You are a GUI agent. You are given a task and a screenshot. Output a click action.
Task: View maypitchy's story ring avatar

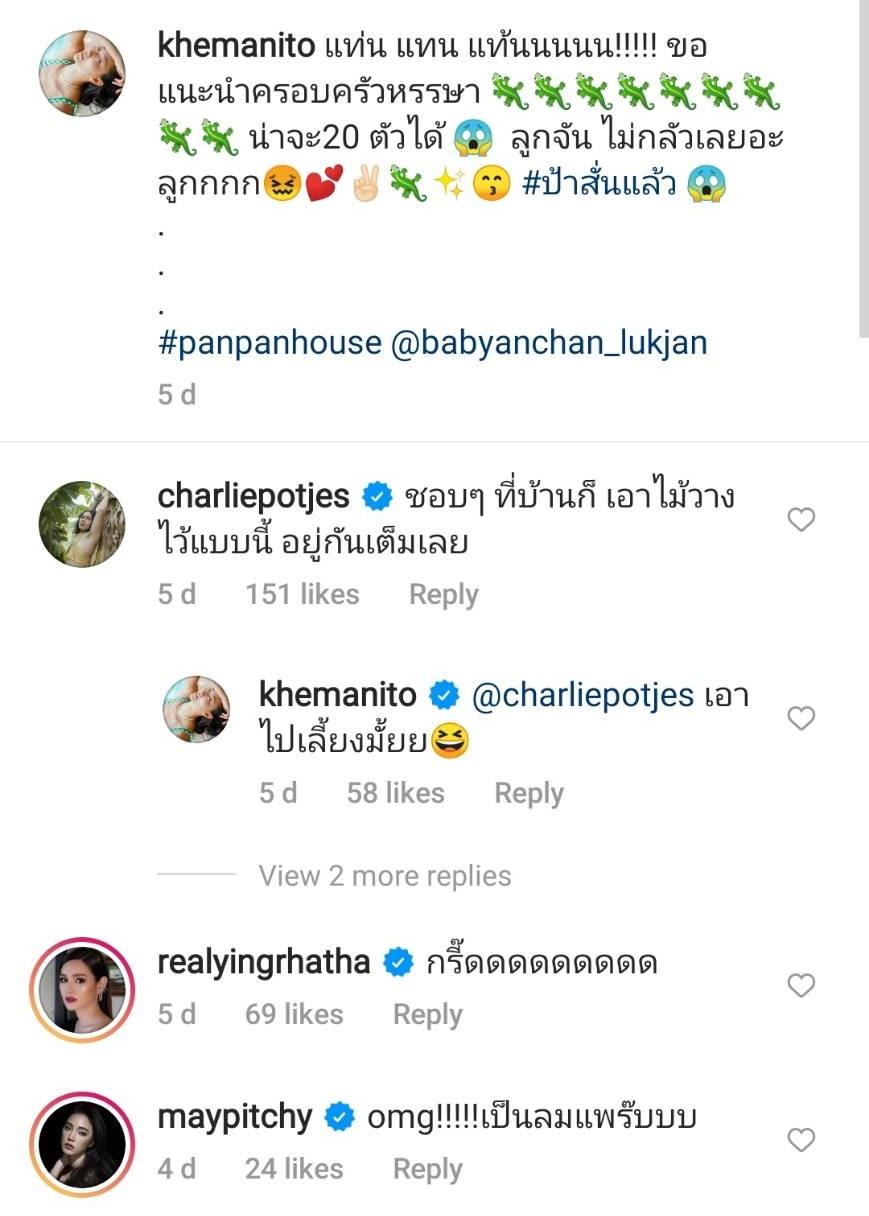pyautogui.click(x=82, y=1143)
